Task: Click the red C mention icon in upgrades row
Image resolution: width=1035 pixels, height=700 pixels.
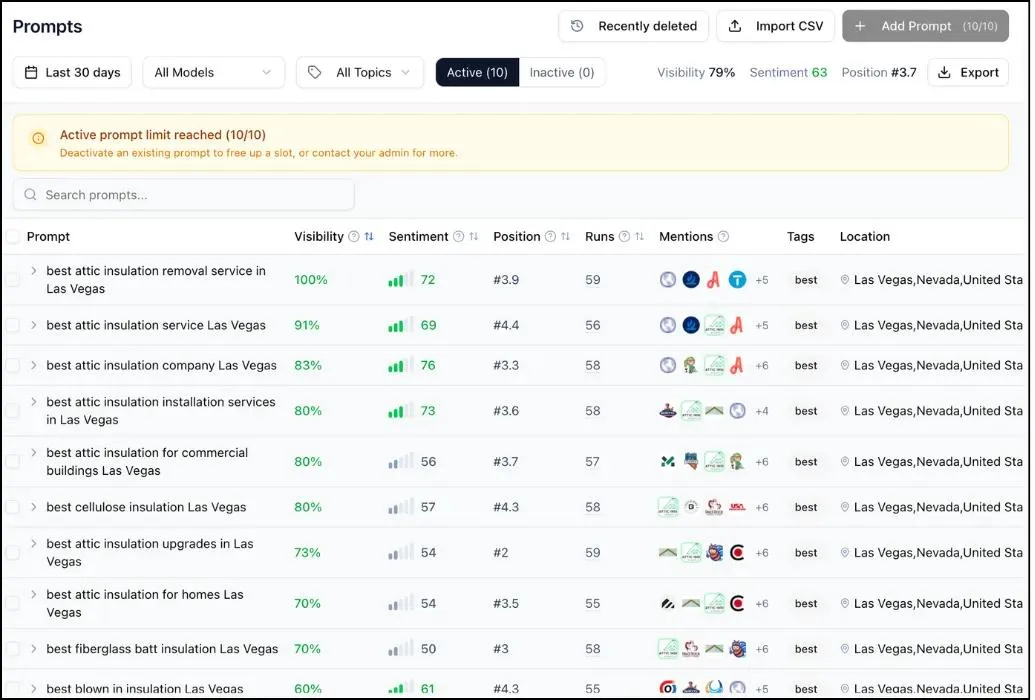Action: [737, 552]
